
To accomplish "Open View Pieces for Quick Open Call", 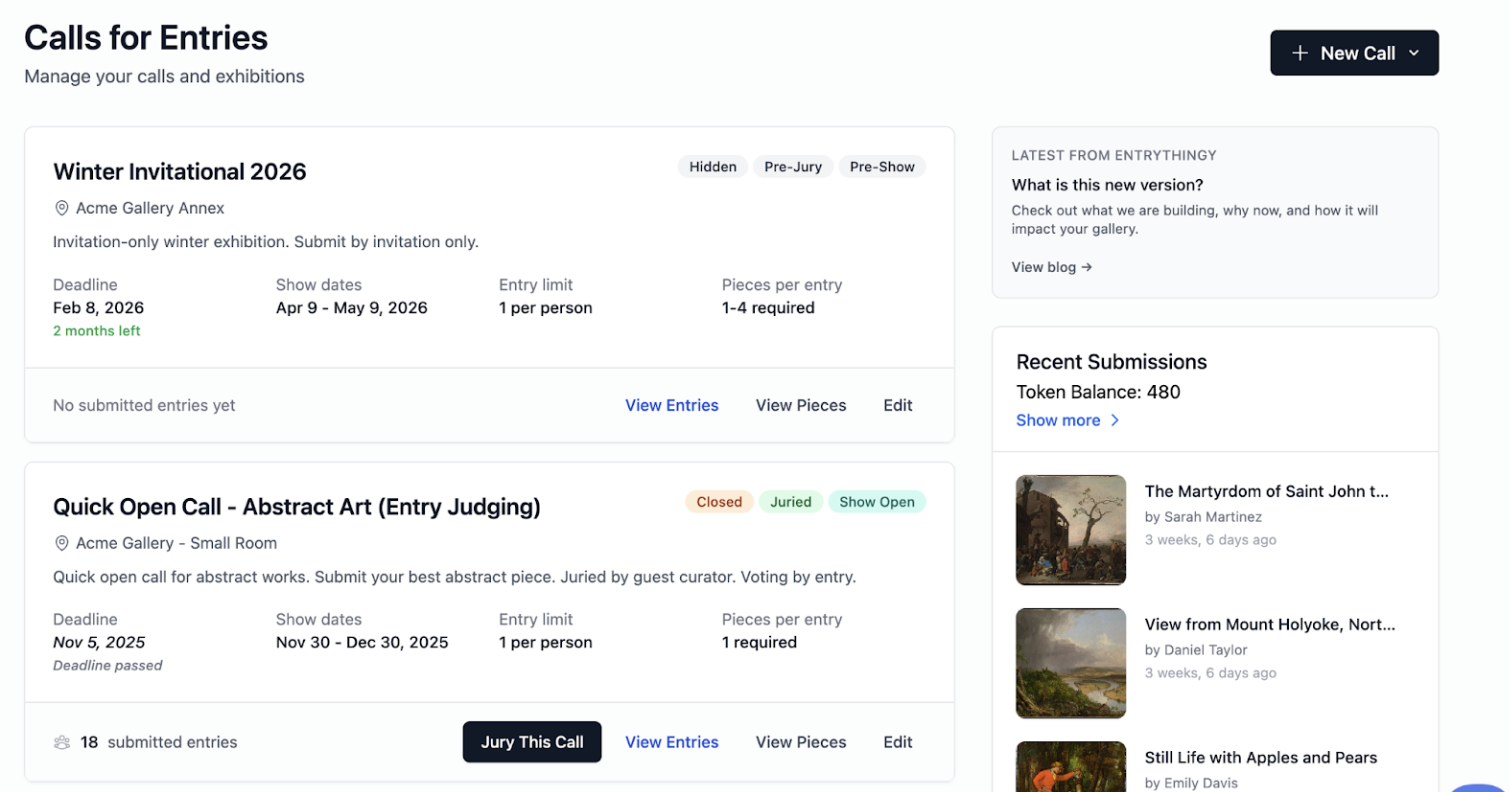I will 800,742.
